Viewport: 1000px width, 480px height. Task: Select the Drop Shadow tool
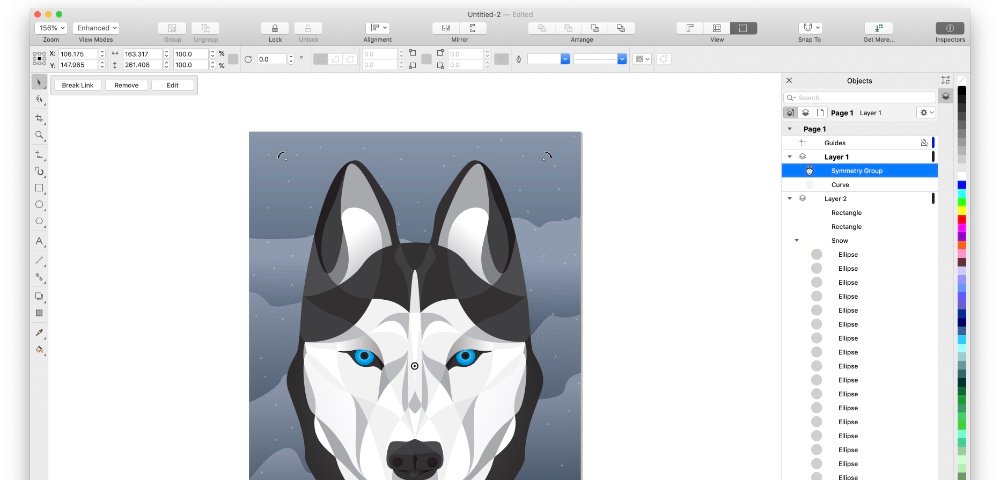click(x=40, y=296)
